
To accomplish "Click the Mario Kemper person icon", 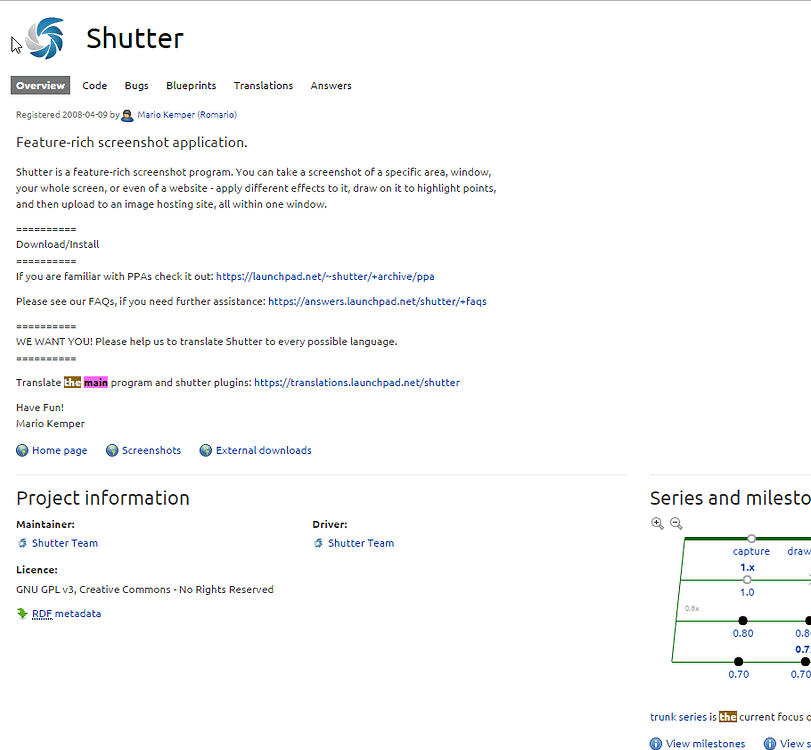I will 127,115.
